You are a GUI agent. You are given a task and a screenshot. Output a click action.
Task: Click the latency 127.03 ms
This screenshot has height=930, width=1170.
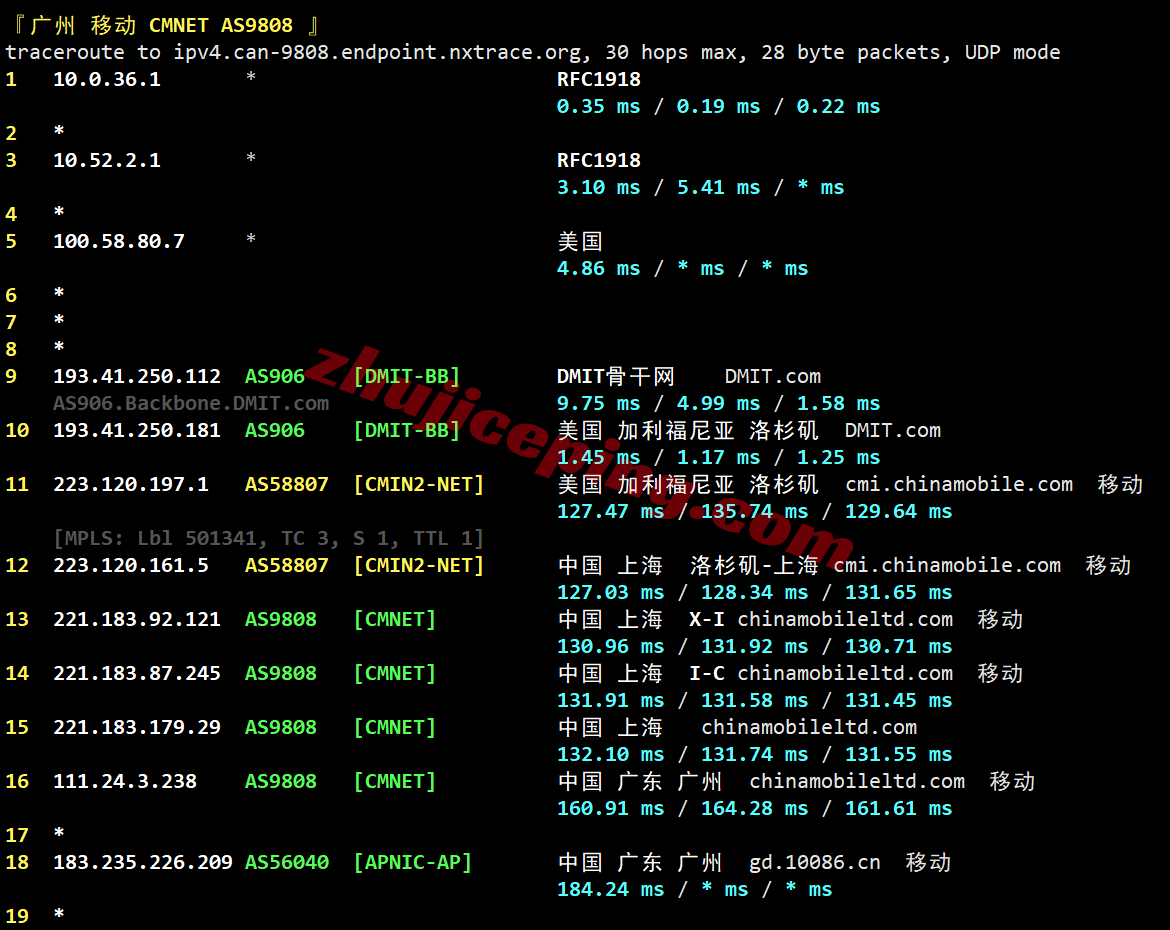click(610, 593)
